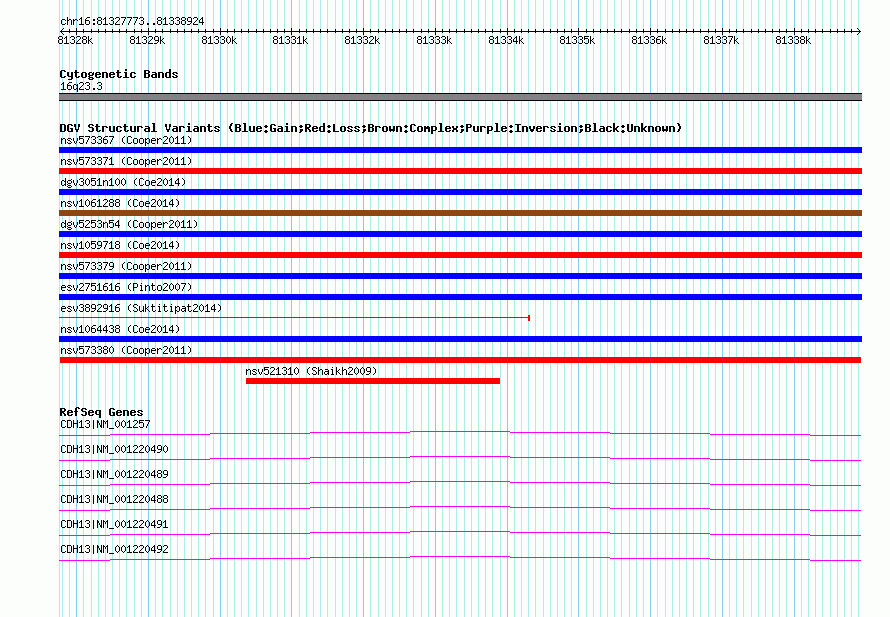
Task: Click the red bar of nsv1059718
Action: point(460,255)
